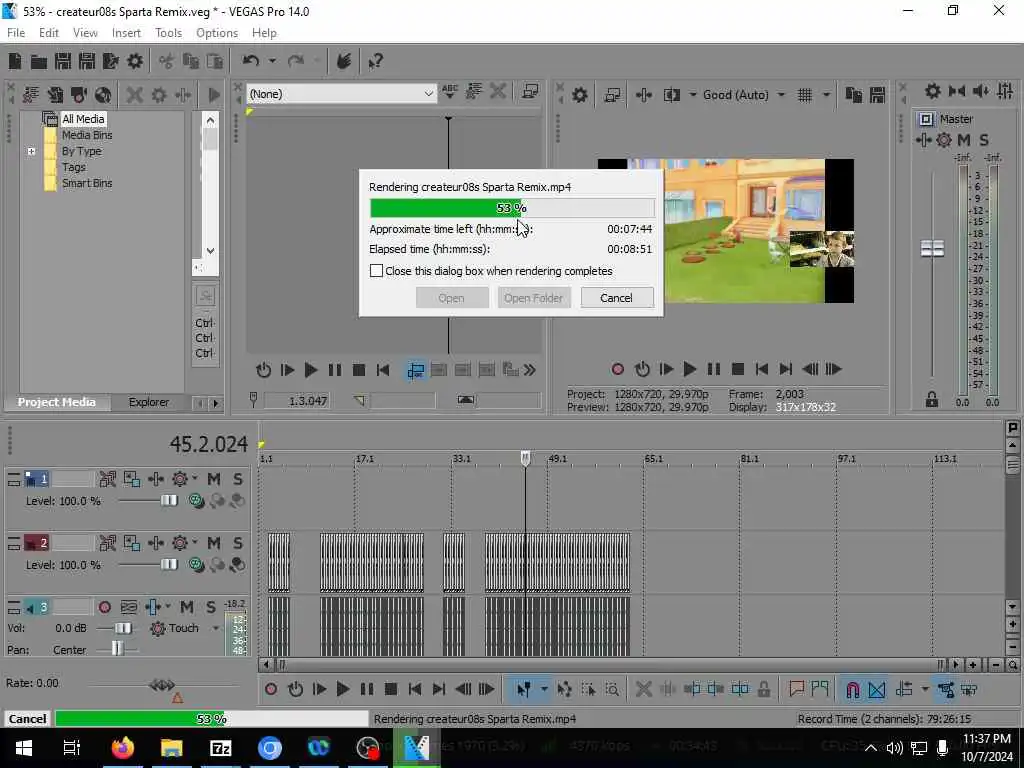
Task: Open the Insert menu
Action: point(126,33)
